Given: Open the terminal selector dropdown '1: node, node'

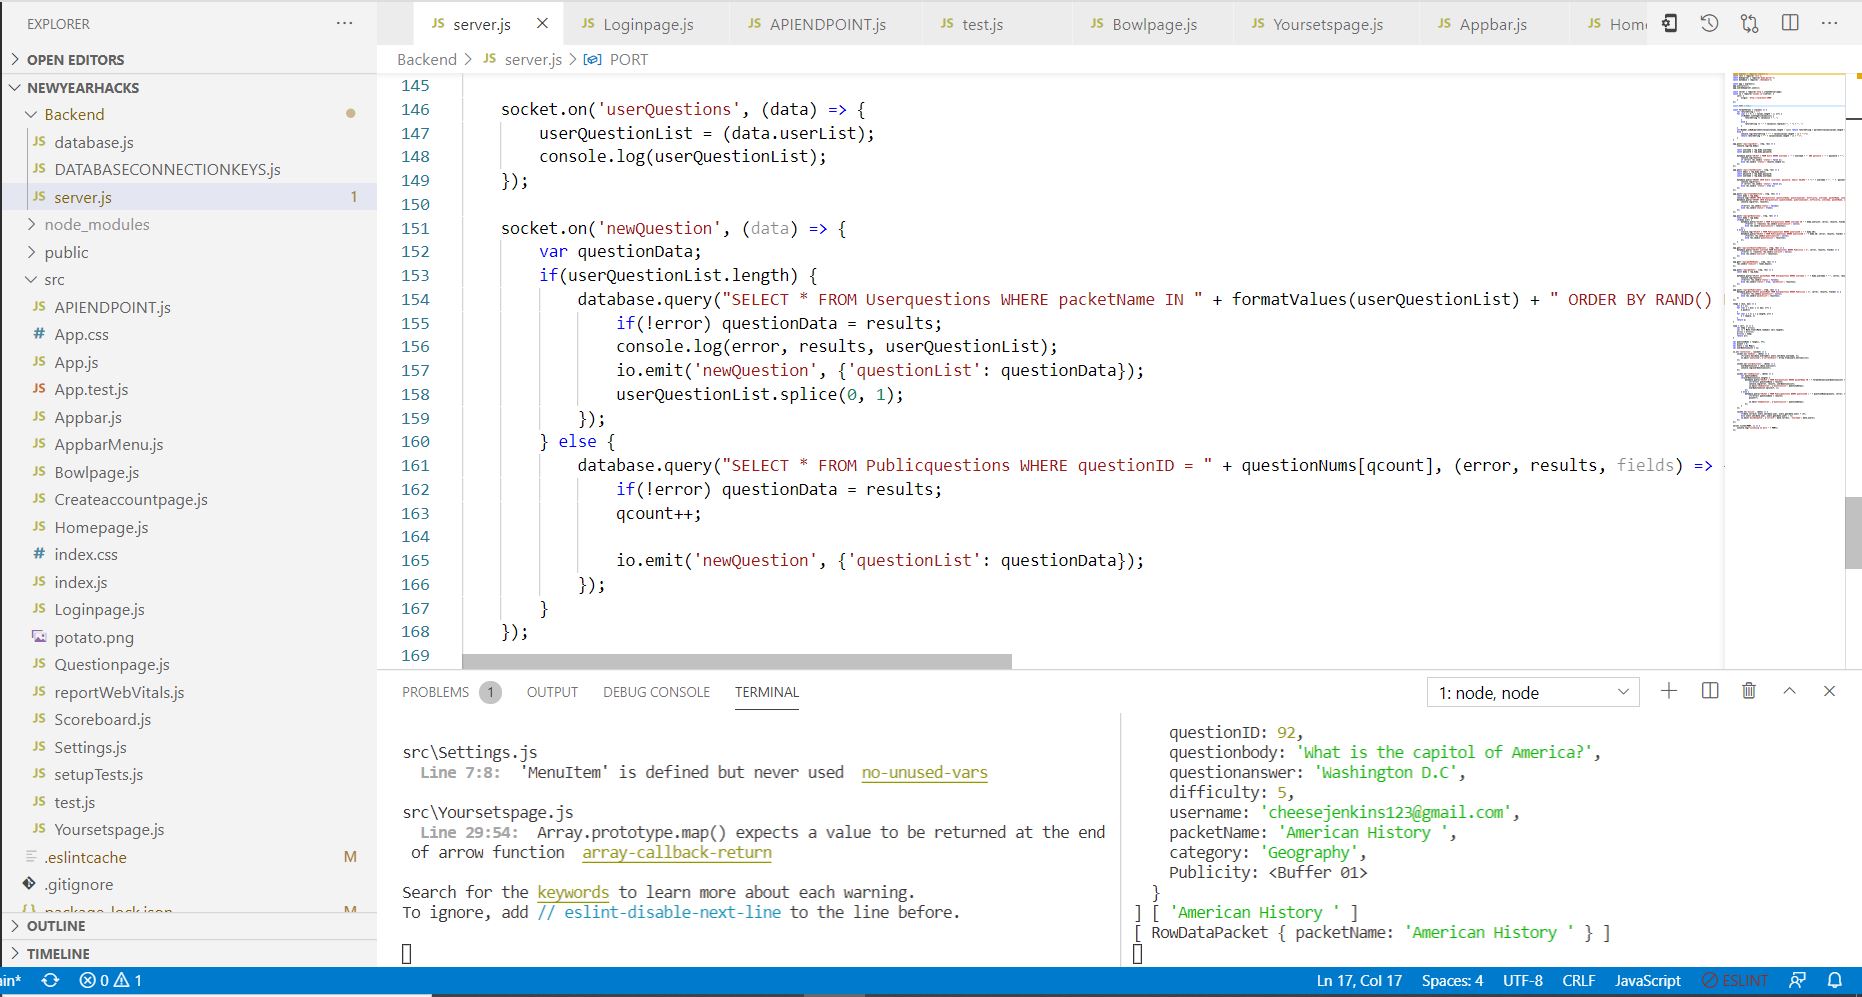Looking at the screenshot, I should 1533,692.
